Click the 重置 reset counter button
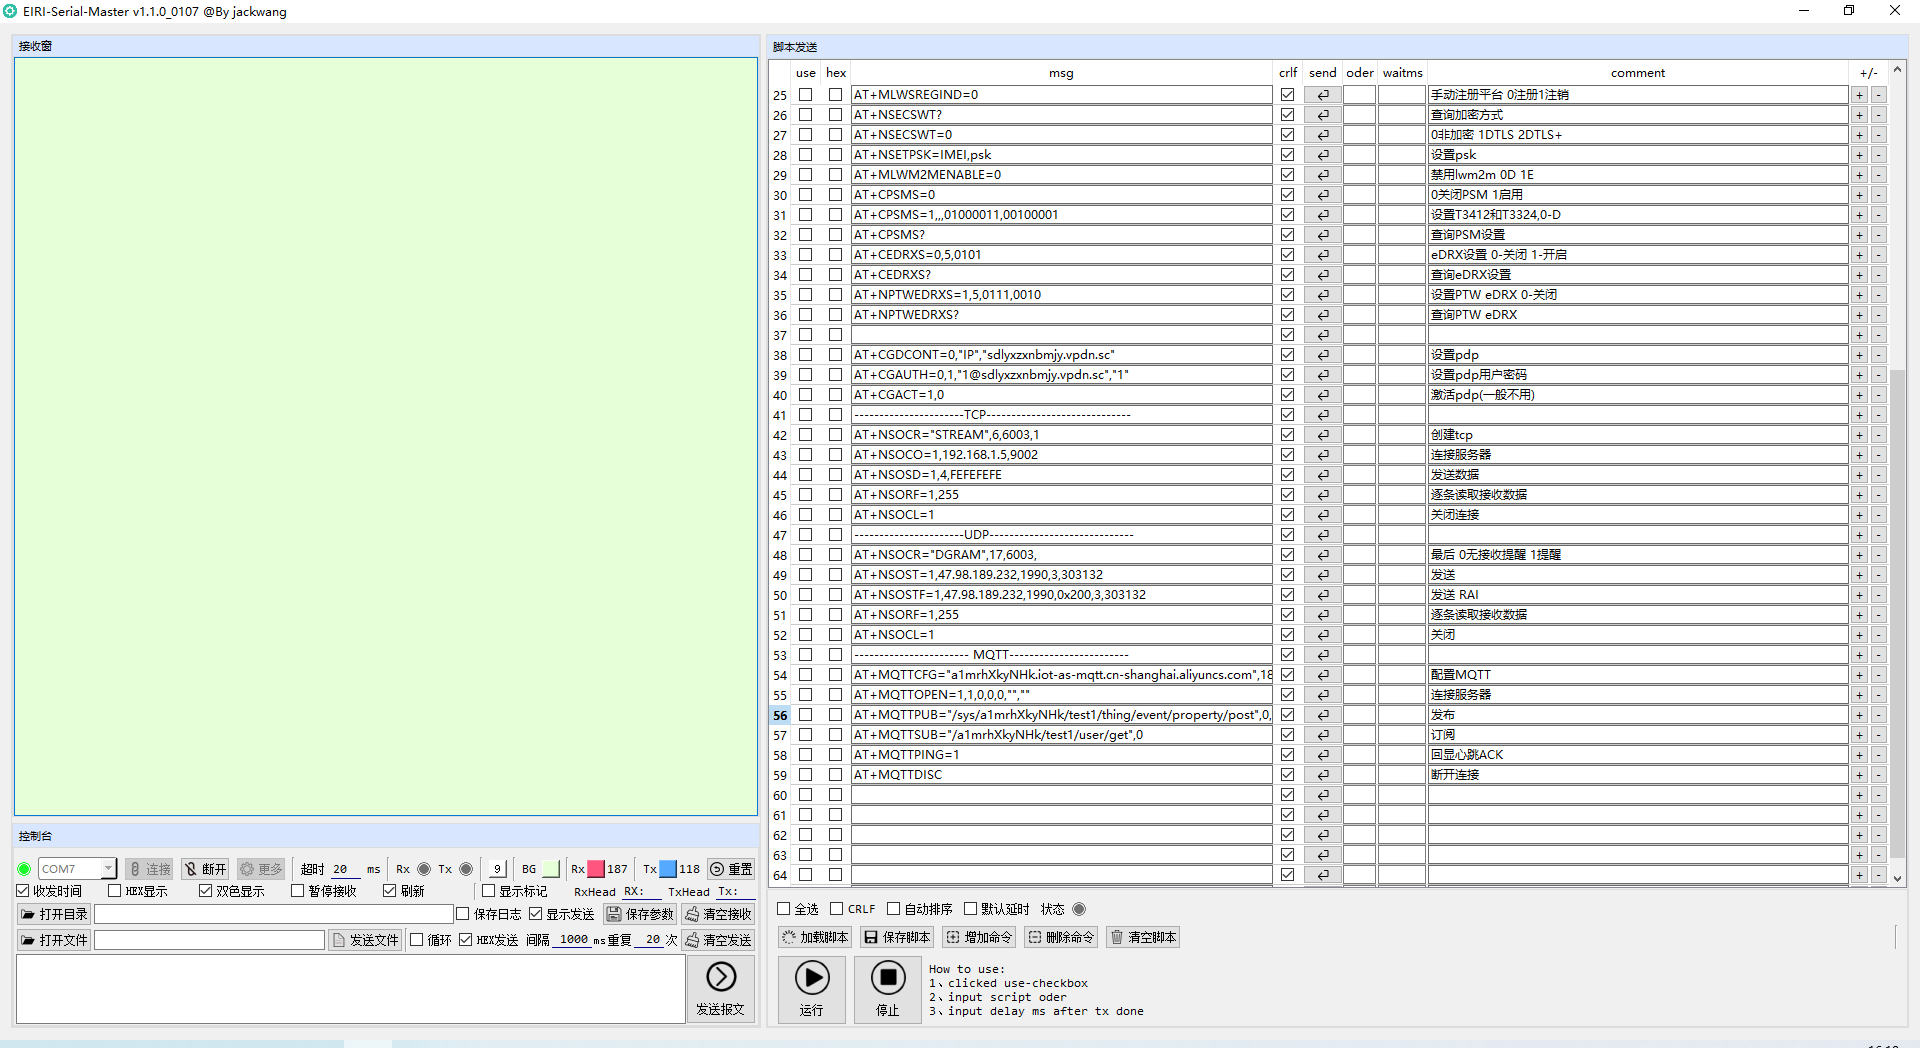 [731, 869]
